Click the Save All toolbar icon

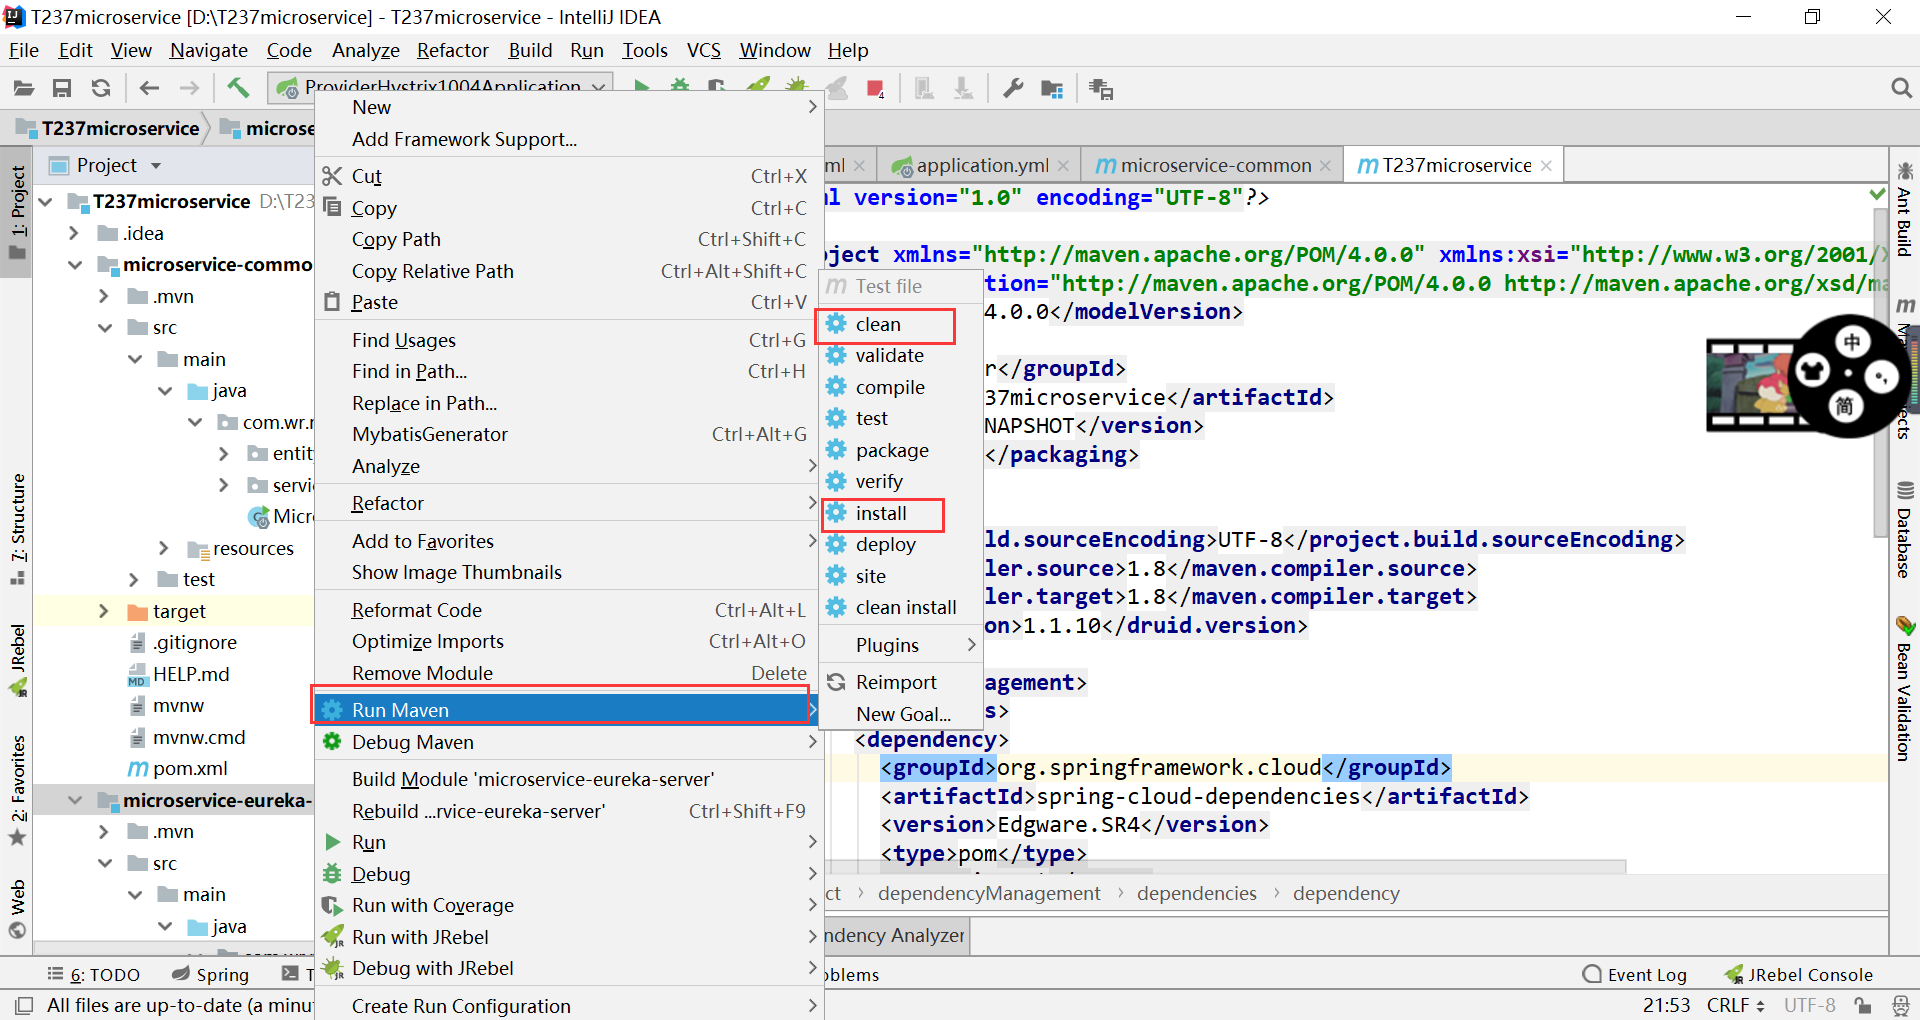pos(62,88)
